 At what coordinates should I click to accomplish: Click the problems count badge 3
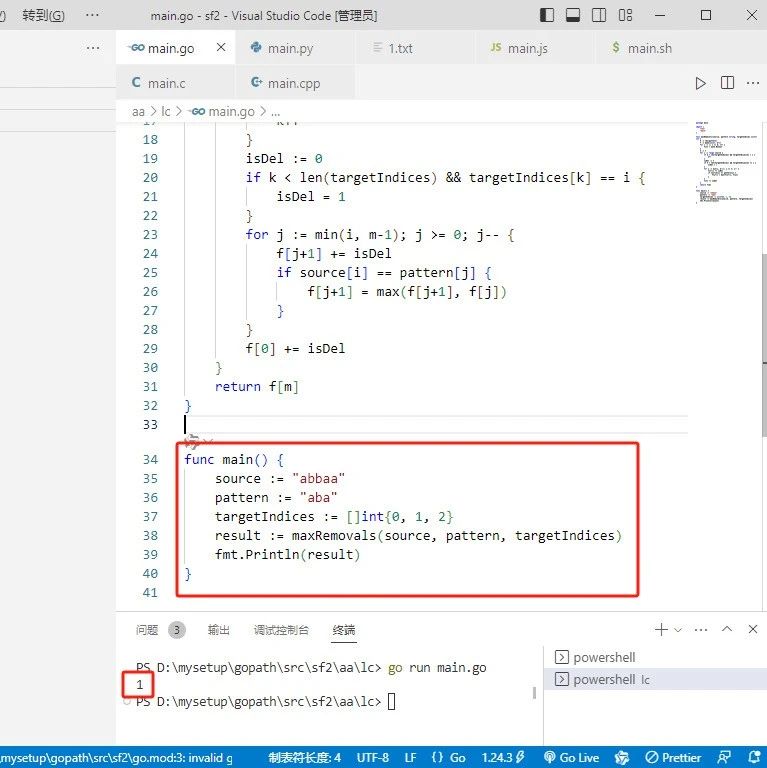[177, 630]
